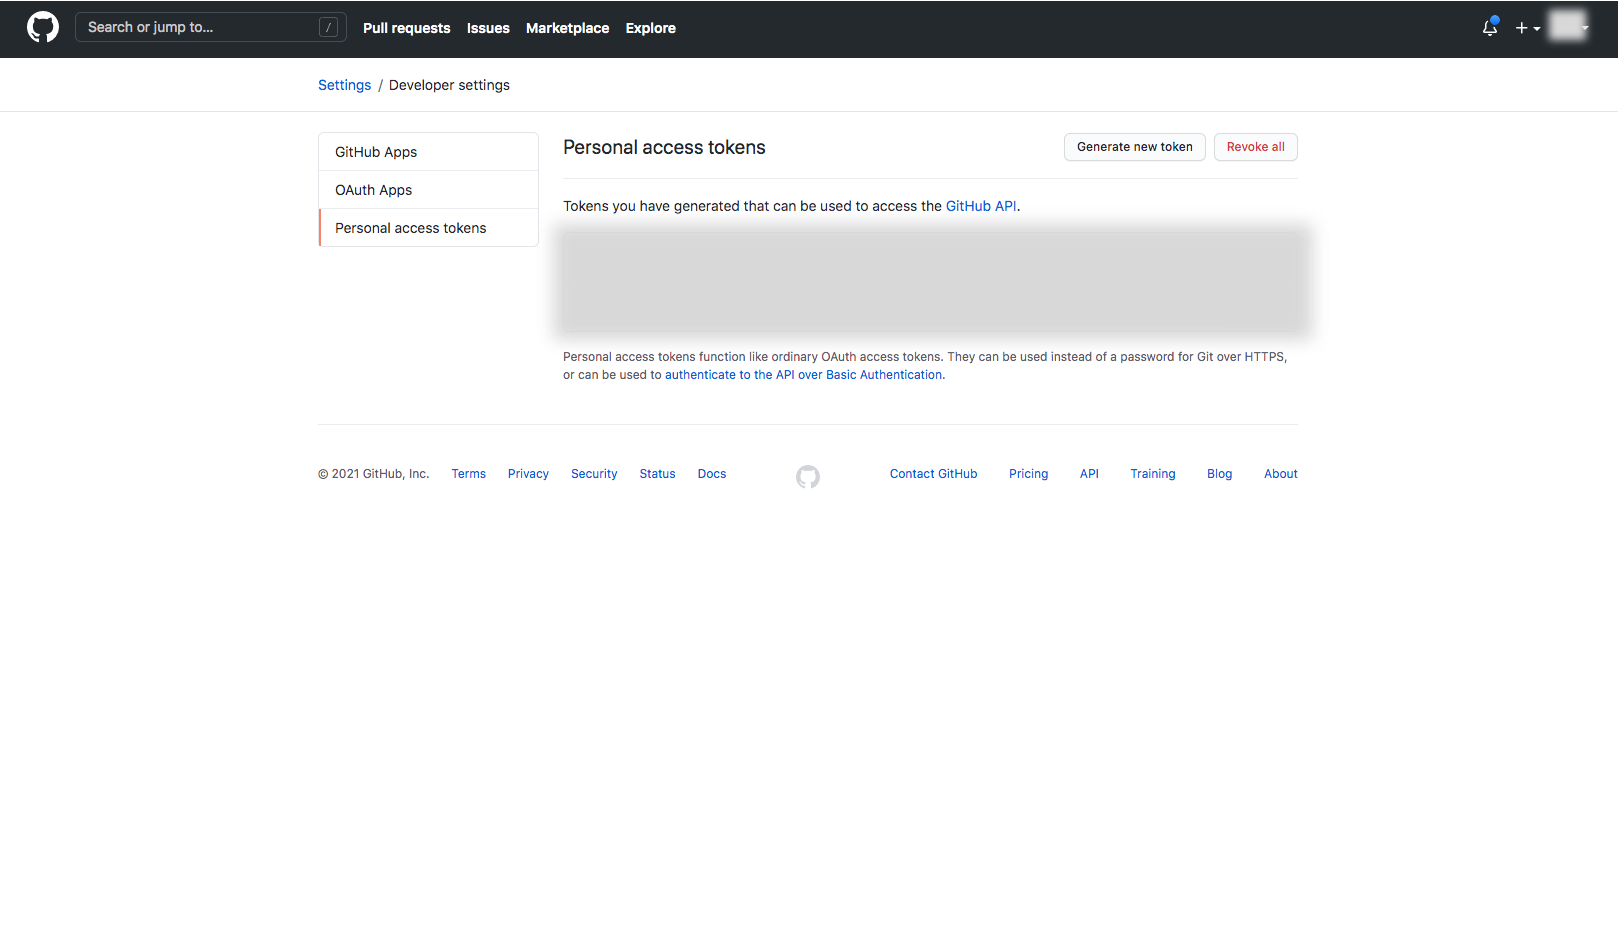Viewport: 1618px width, 941px height.
Task: Open Terms link in footer
Action: click(x=468, y=474)
